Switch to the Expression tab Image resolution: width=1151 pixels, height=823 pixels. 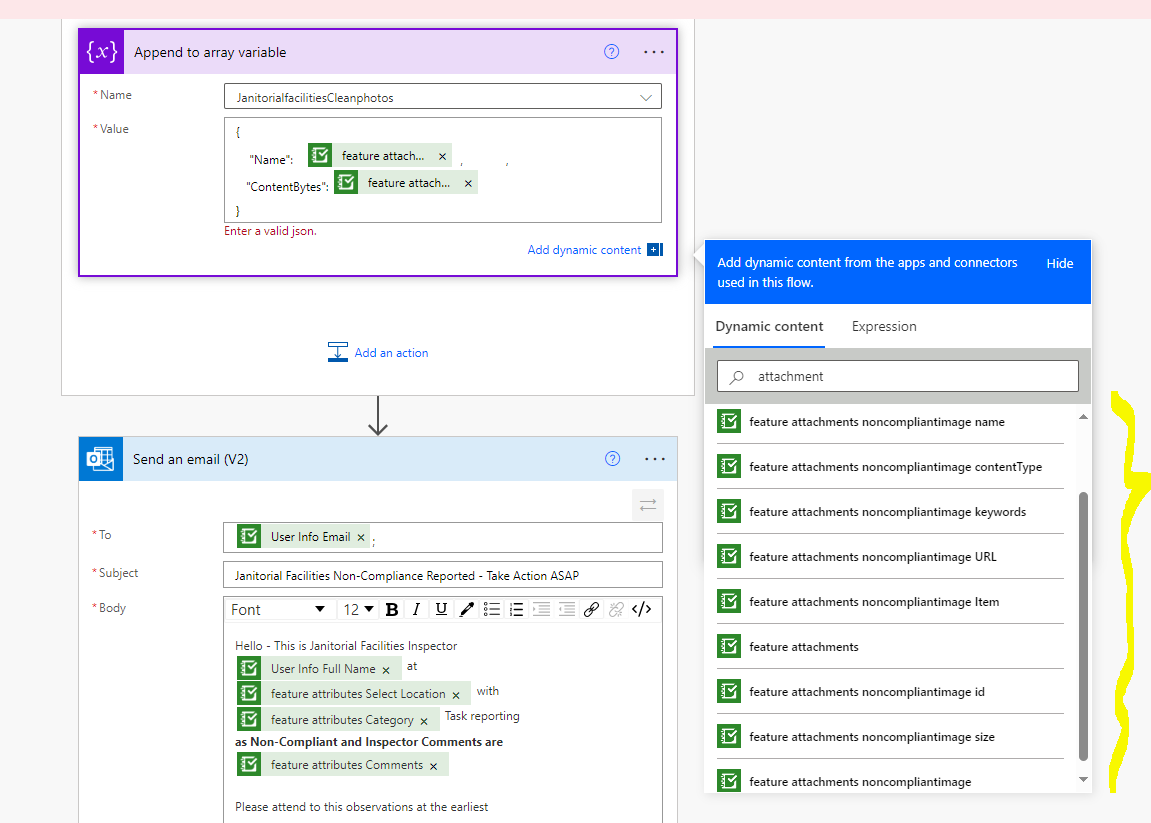coord(883,326)
